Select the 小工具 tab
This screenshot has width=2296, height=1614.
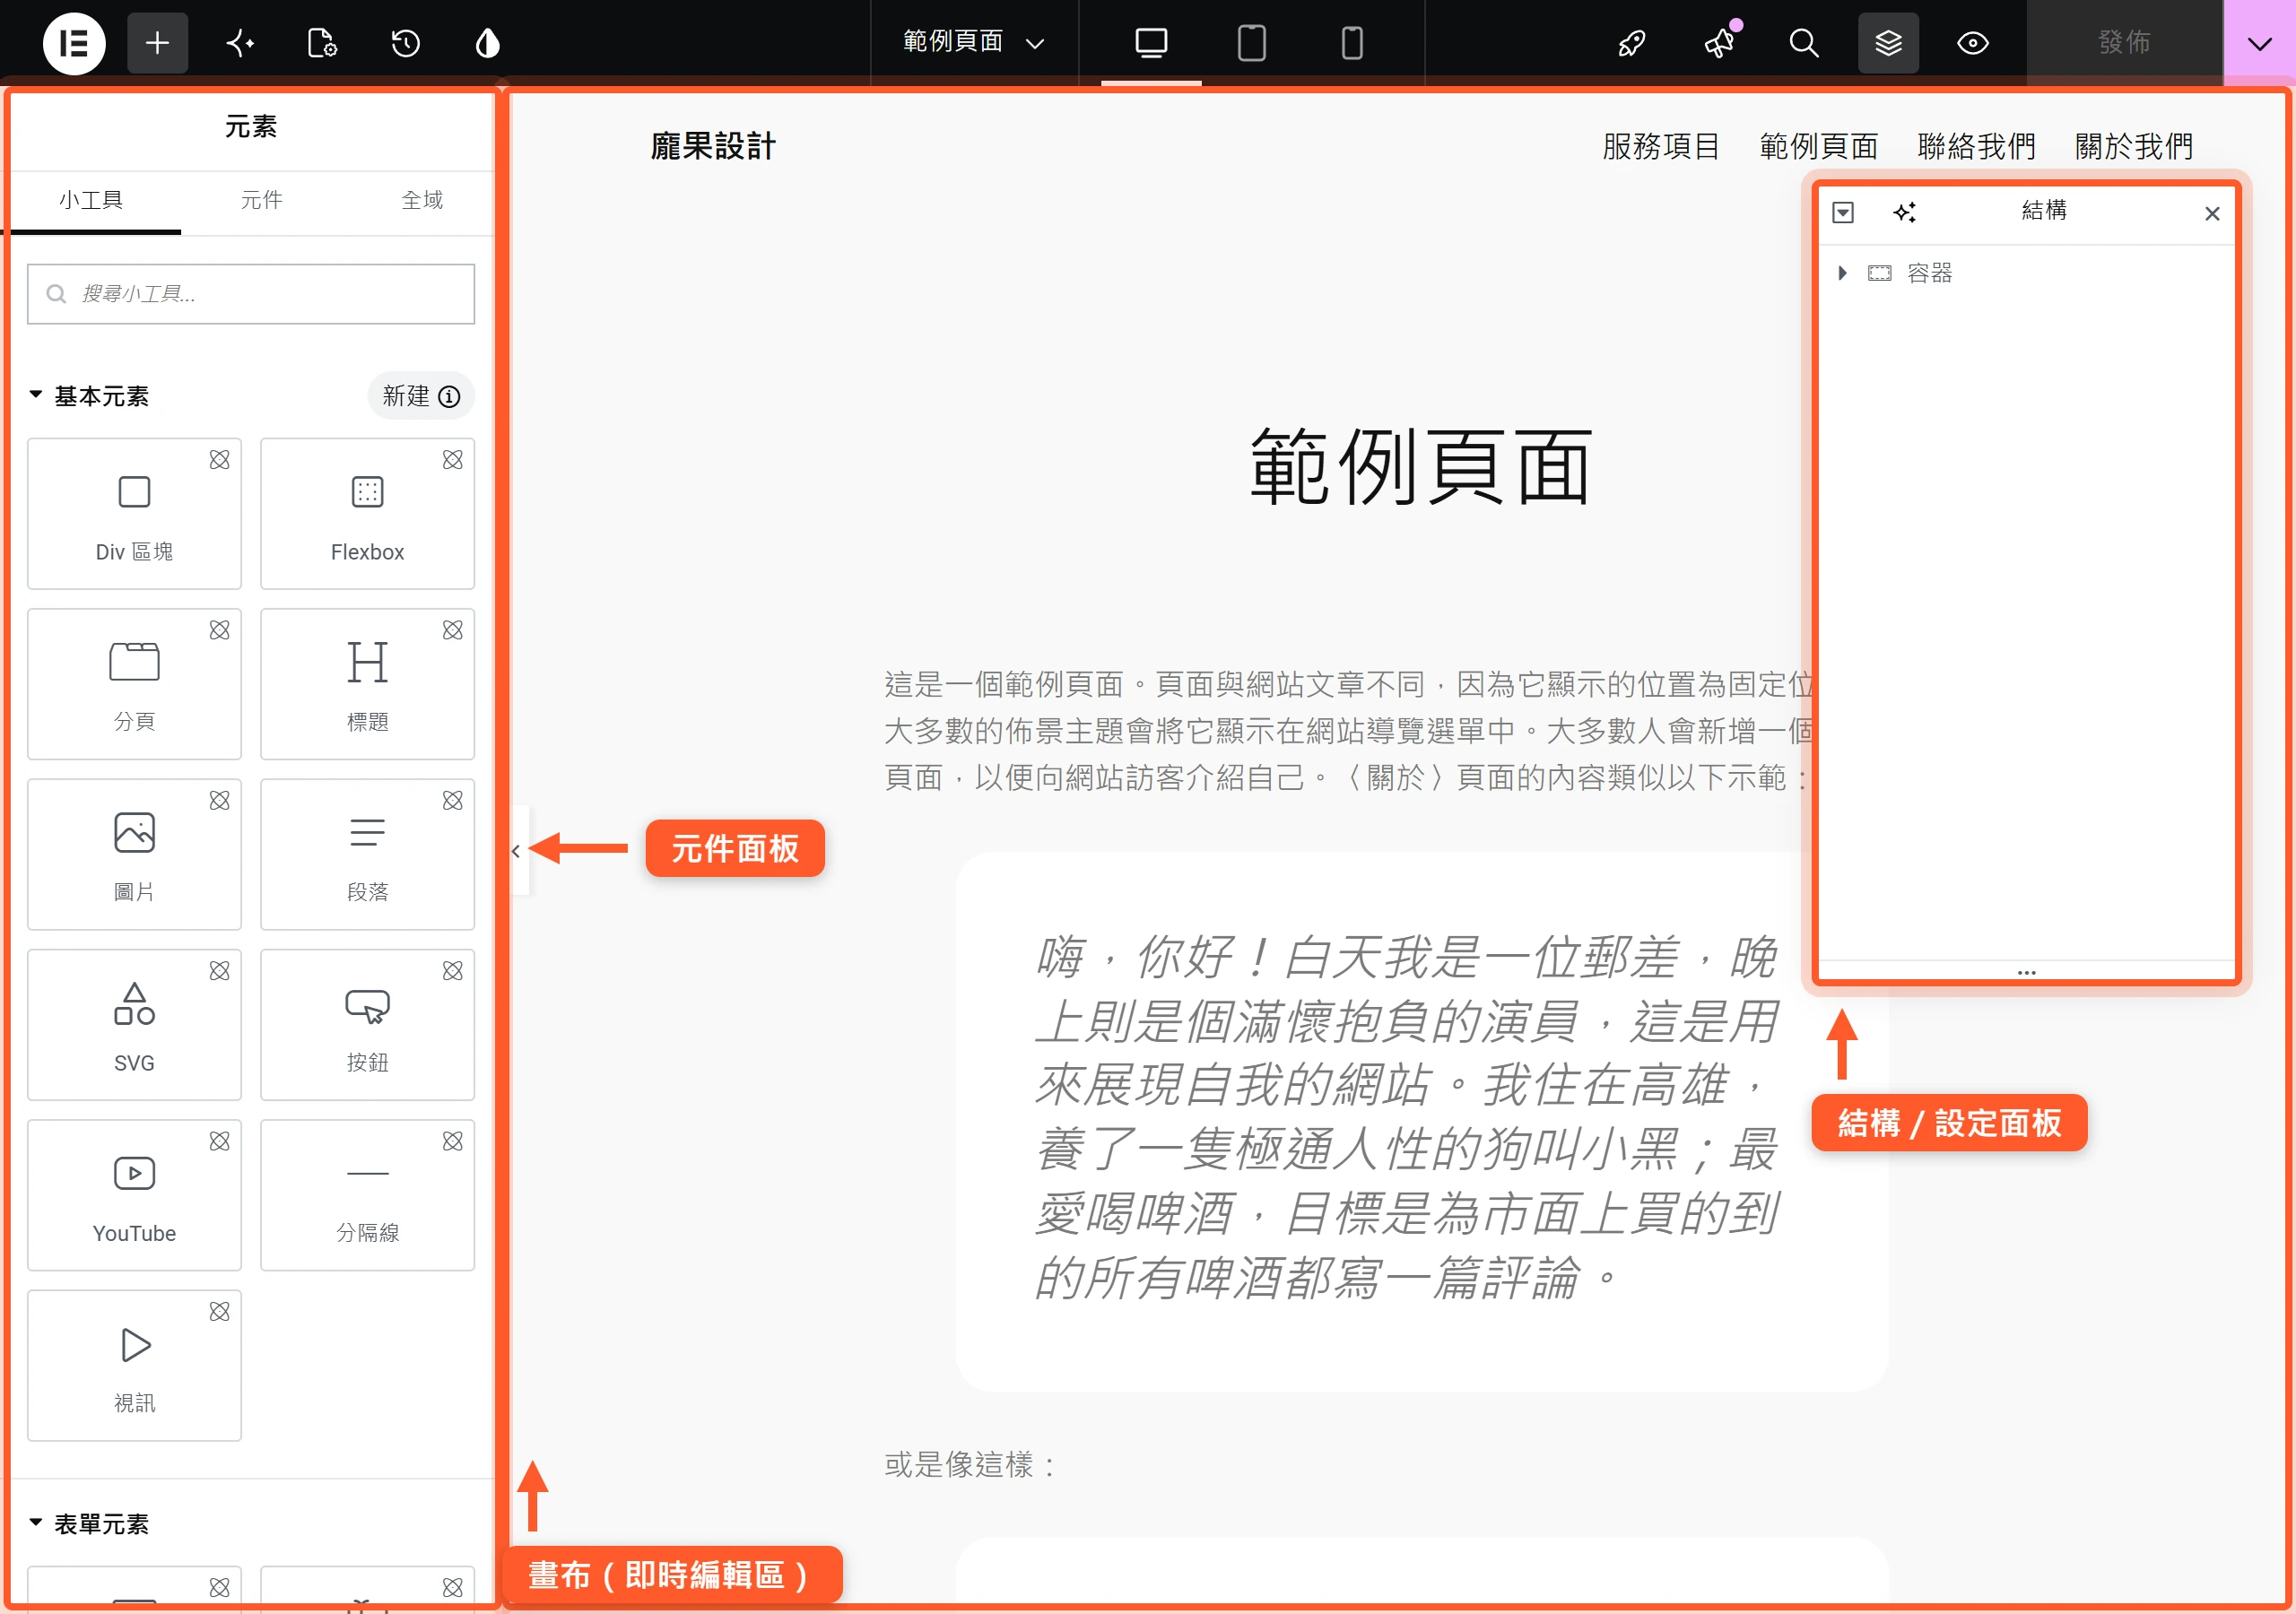[x=91, y=200]
